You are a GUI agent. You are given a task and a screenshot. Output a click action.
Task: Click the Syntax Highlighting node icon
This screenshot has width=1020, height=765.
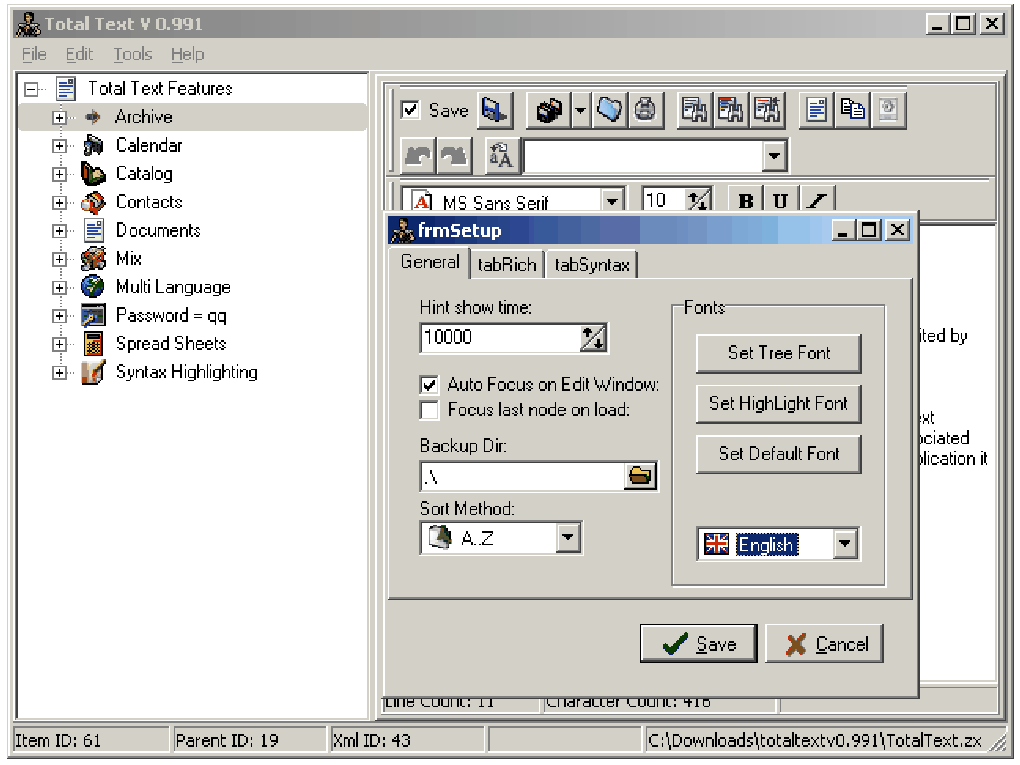coord(93,372)
